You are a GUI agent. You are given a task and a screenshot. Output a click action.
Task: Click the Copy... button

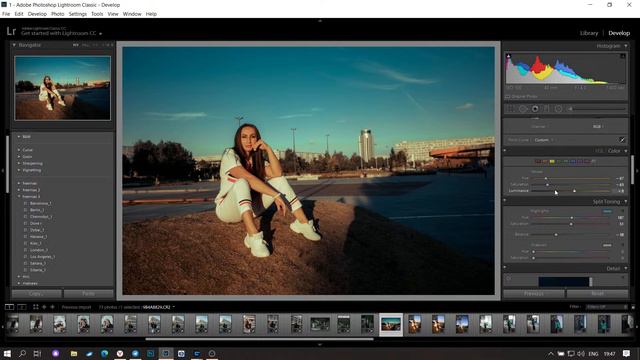37,293
